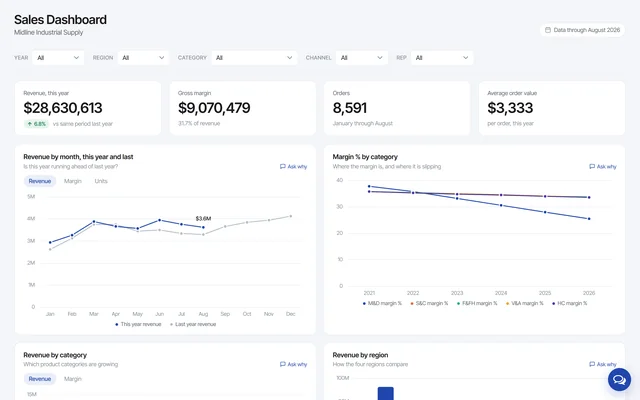The height and width of the screenshot is (400, 640).
Task: Toggle Last year revenue legend item
Action: (193, 324)
